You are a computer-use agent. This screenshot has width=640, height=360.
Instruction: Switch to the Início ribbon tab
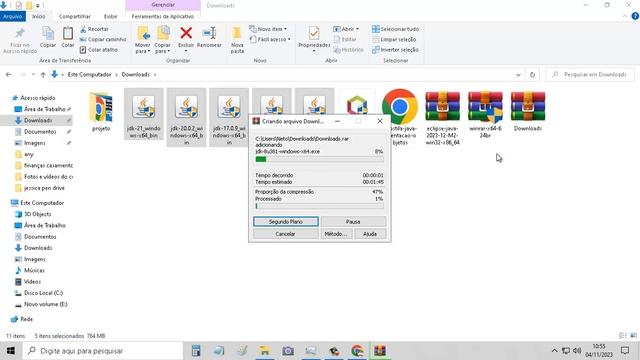click(39, 16)
